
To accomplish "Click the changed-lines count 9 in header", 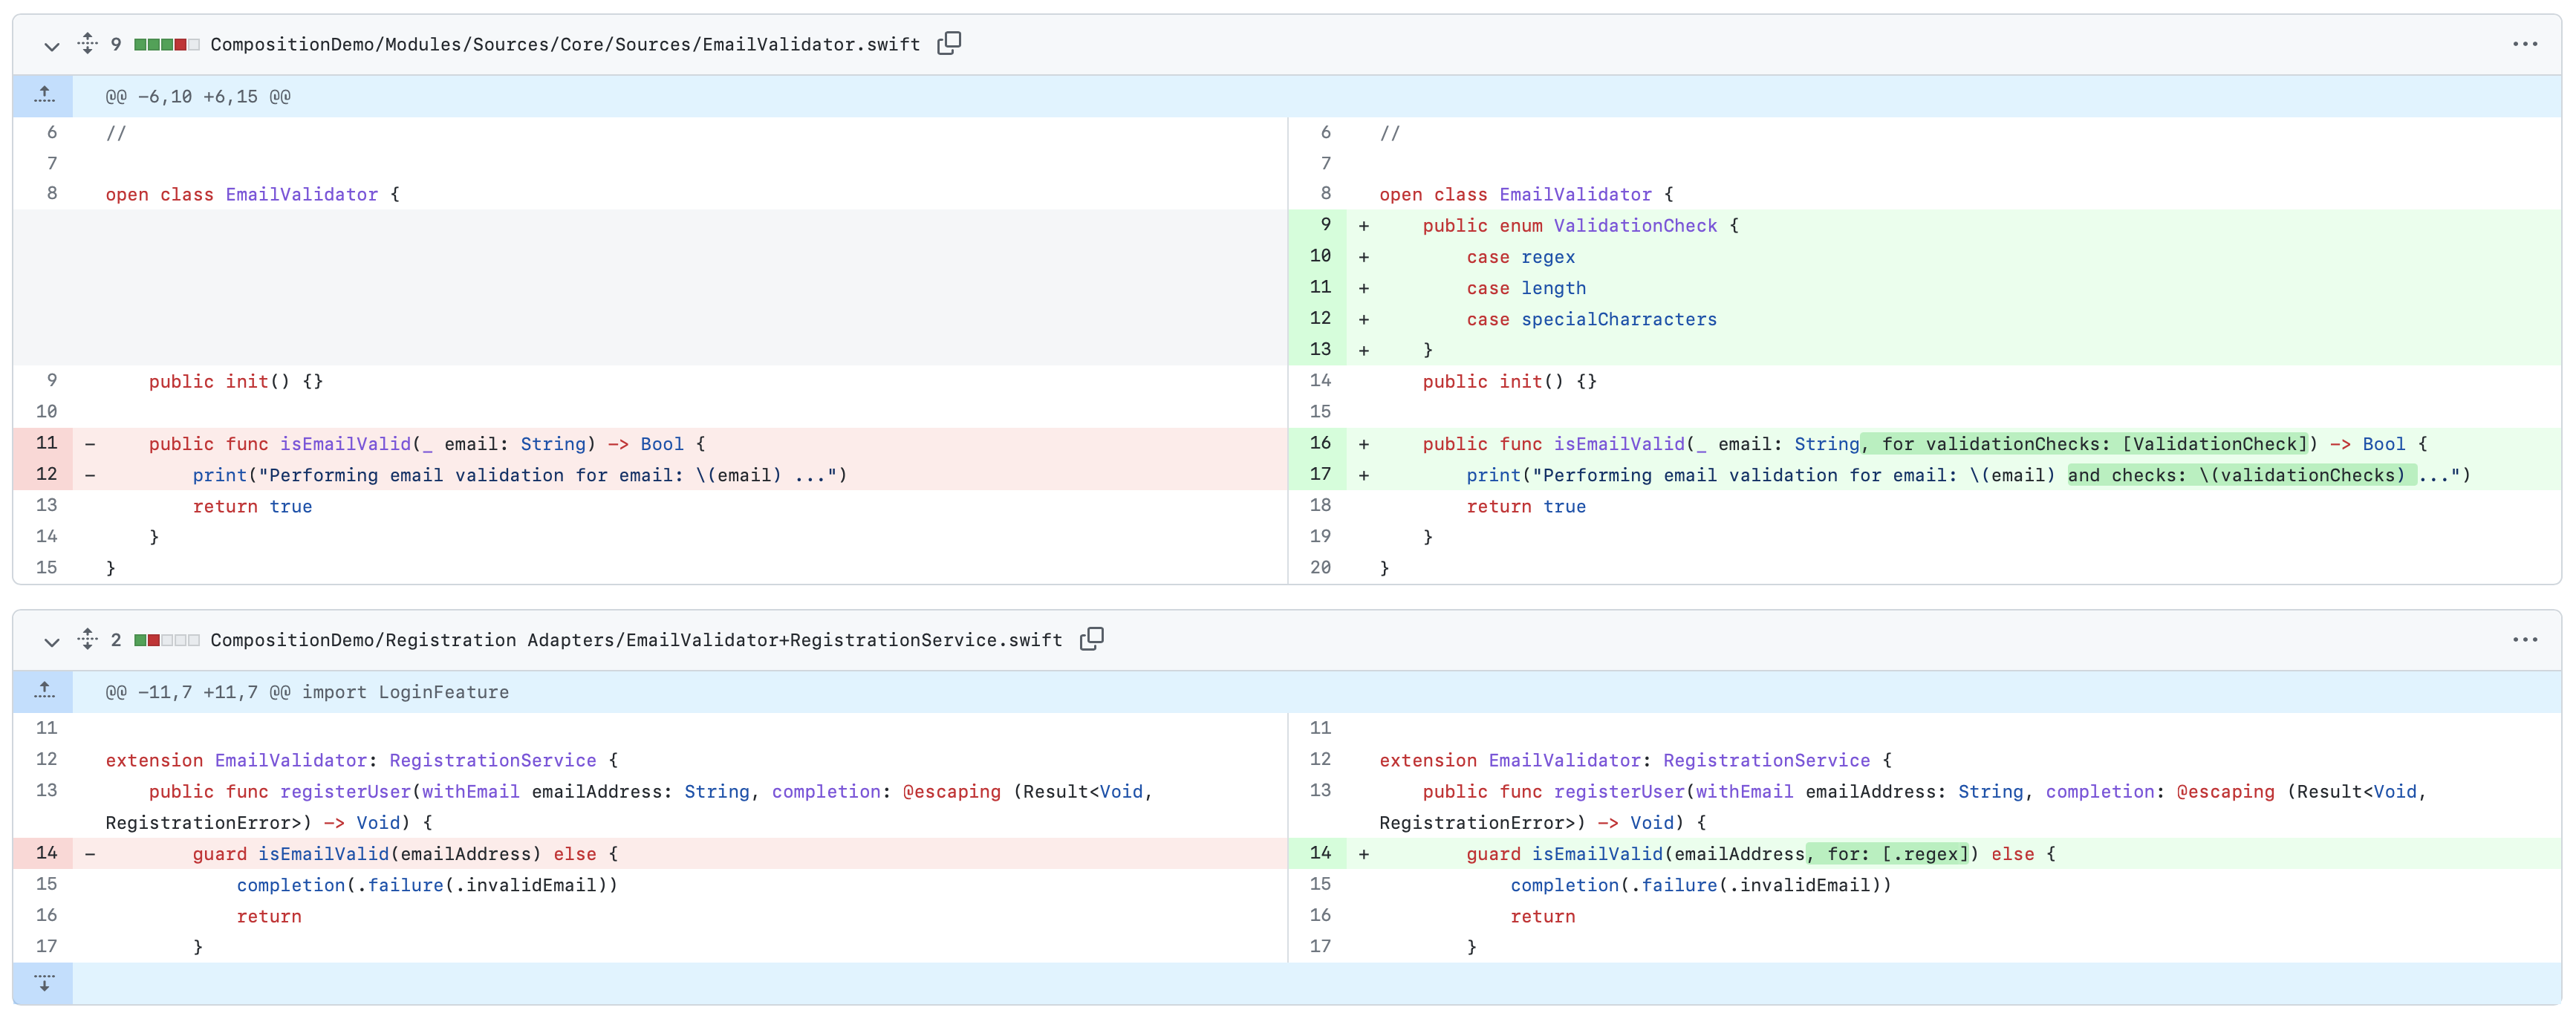I will point(116,45).
